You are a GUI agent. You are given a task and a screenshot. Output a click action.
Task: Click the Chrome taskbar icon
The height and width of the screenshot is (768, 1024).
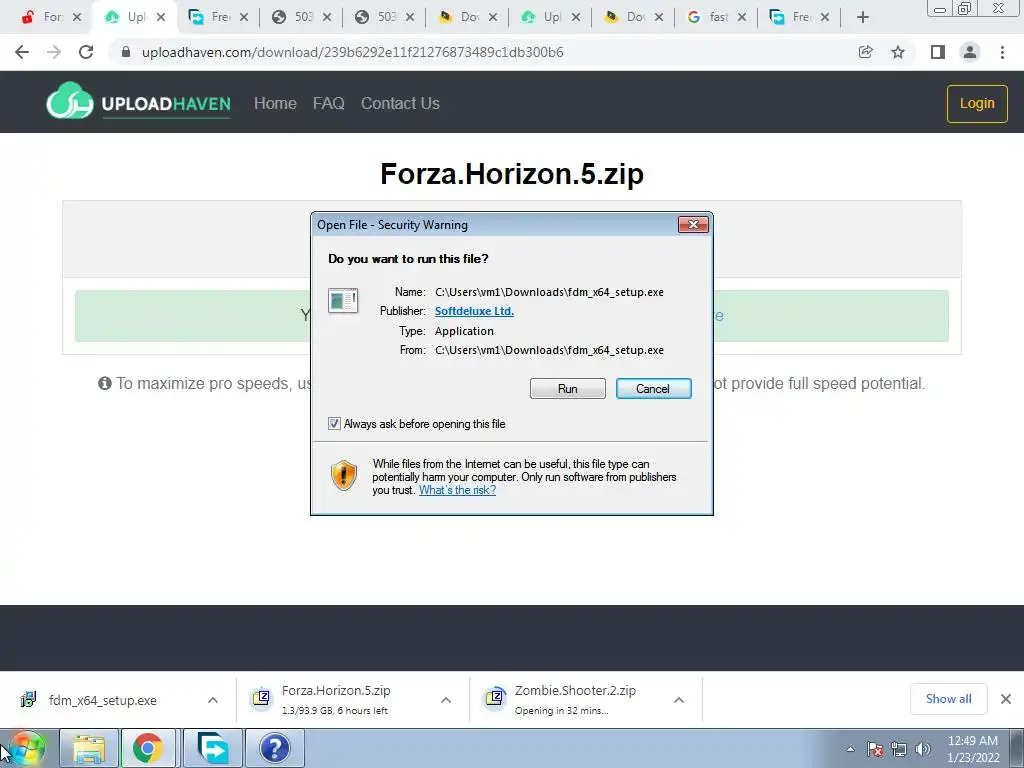(x=148, y=748)
